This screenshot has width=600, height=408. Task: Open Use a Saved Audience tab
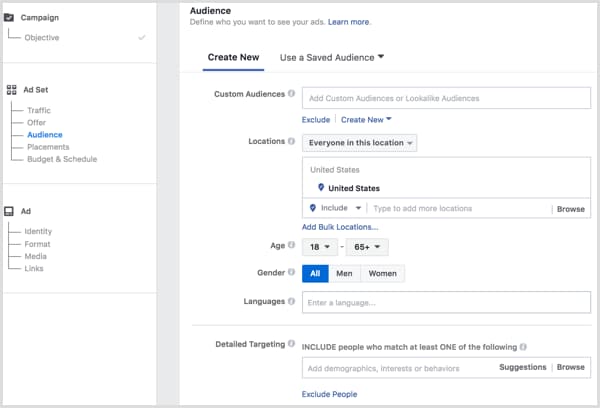pyautogui.click(x=332, y=57)
